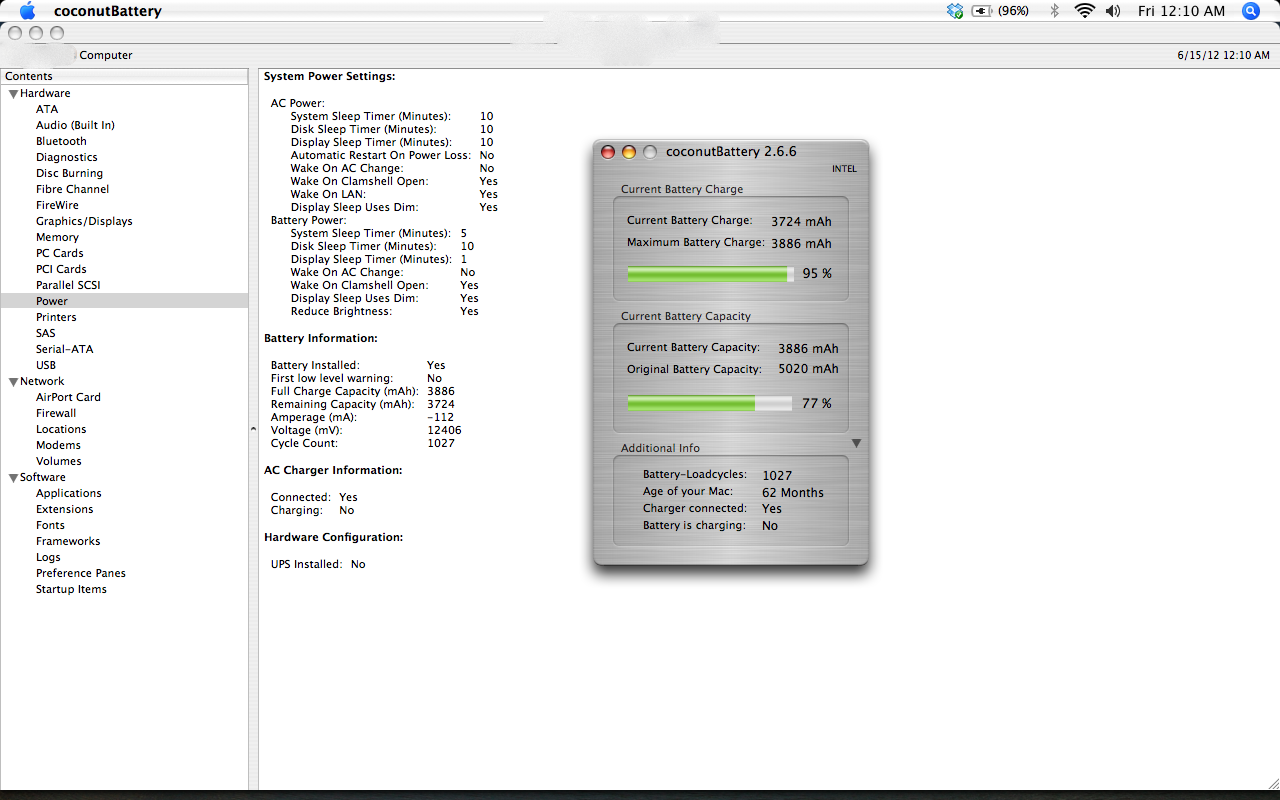Select PC Cards in the sidebar

[x=60, y=253]
